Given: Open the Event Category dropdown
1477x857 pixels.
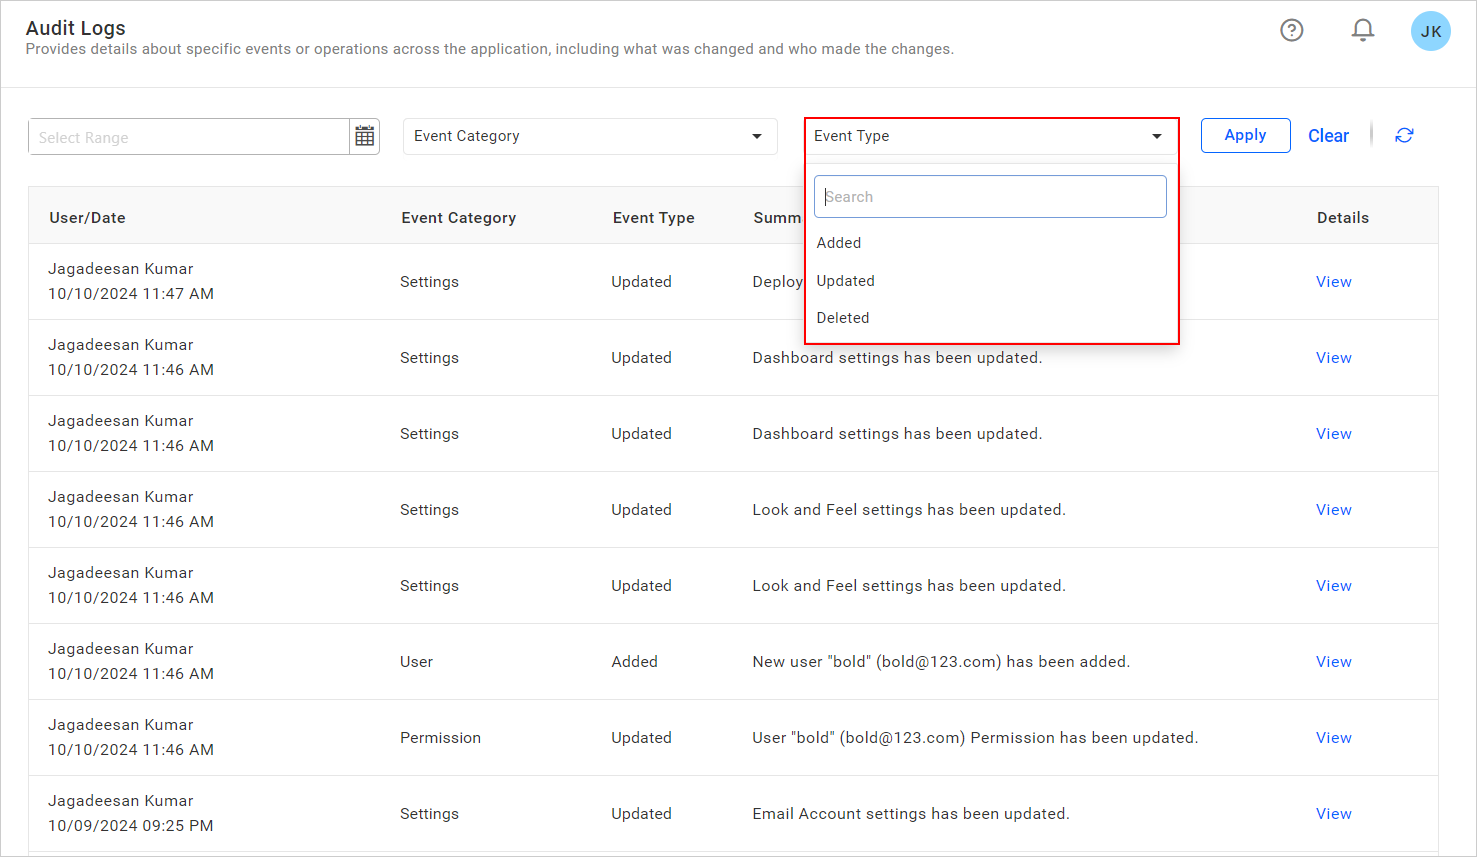Looking at the screenshot, I should coord(589,136).
